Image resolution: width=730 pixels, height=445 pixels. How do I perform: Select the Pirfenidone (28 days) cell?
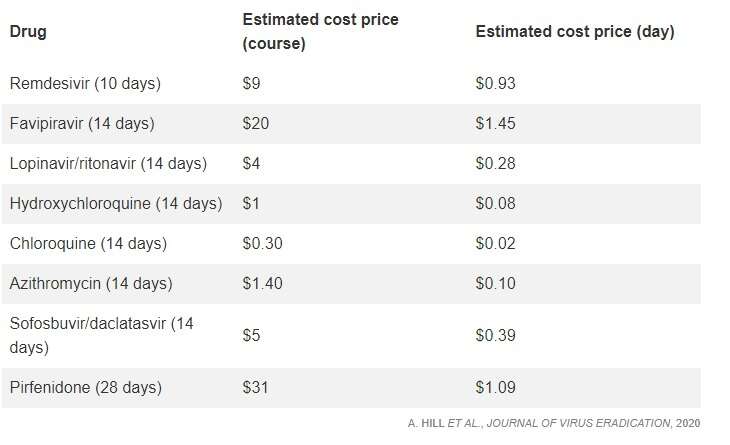tap(85, 387)
